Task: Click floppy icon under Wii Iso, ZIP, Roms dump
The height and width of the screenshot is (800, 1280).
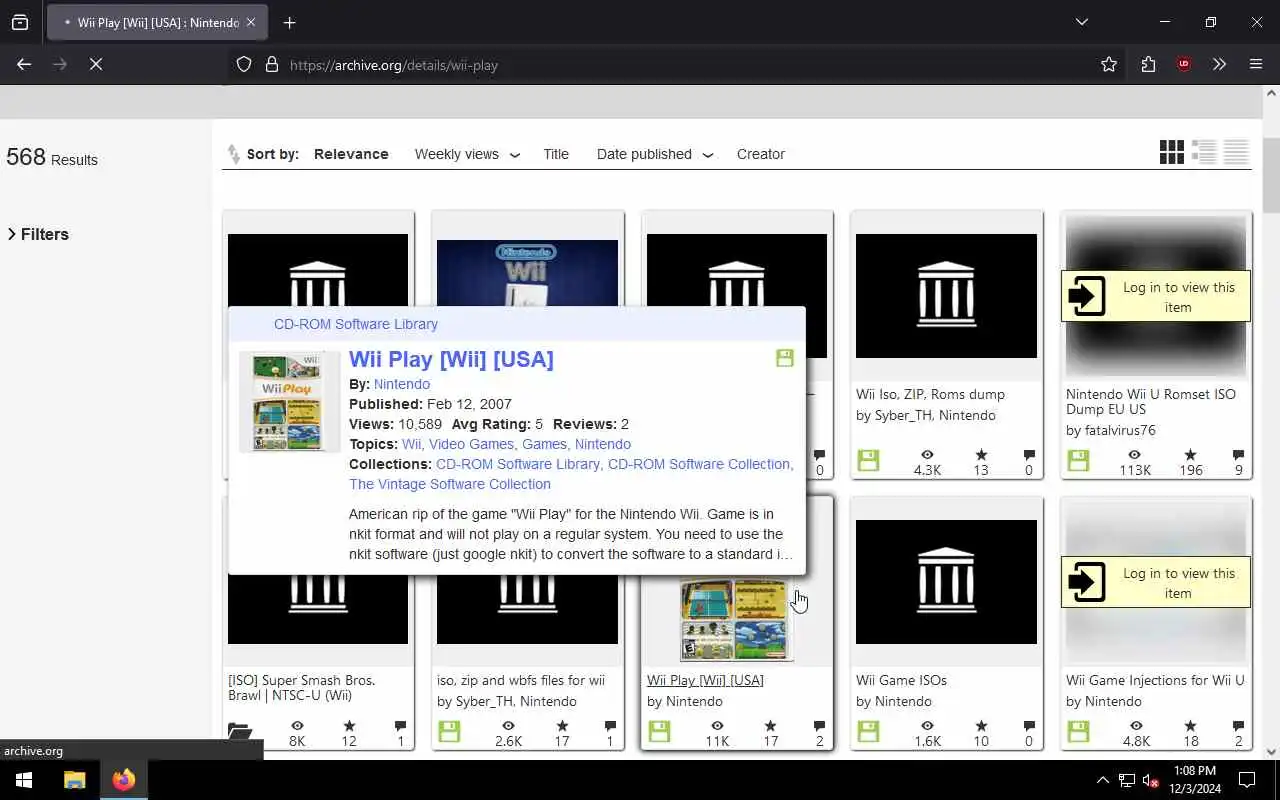Action: (868, 461)
